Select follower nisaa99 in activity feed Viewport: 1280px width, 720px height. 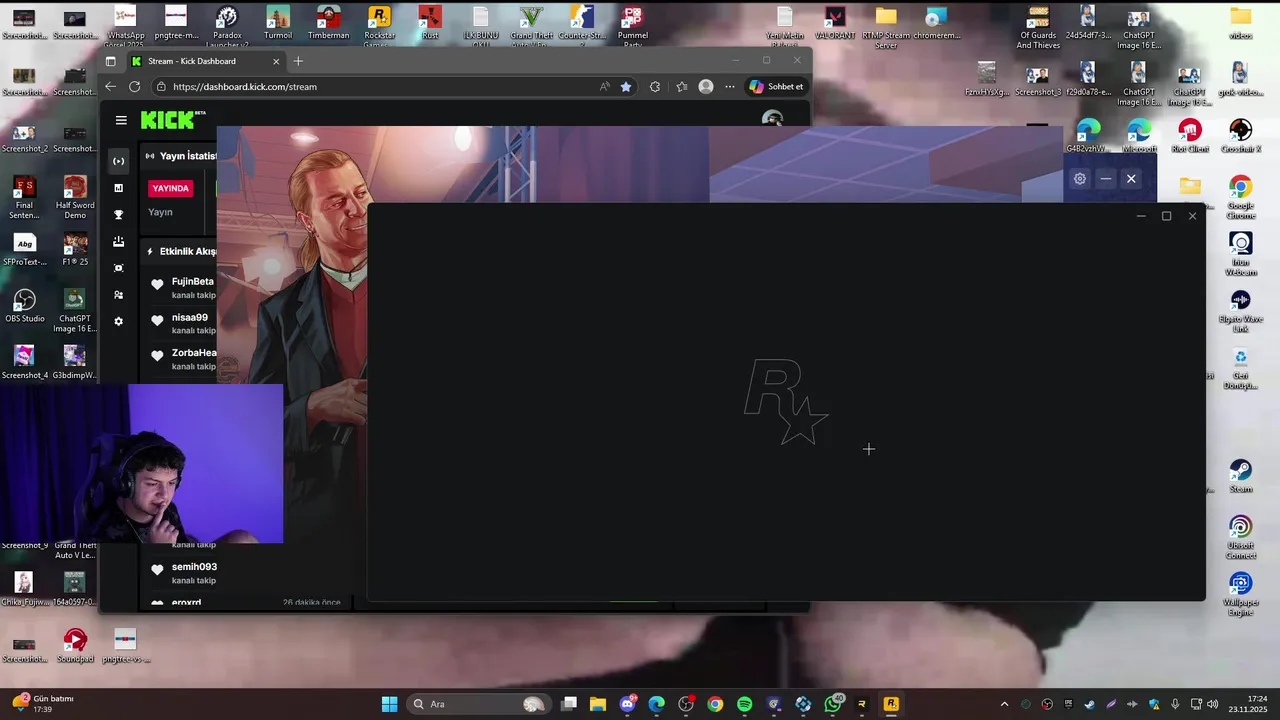[189, 317]
